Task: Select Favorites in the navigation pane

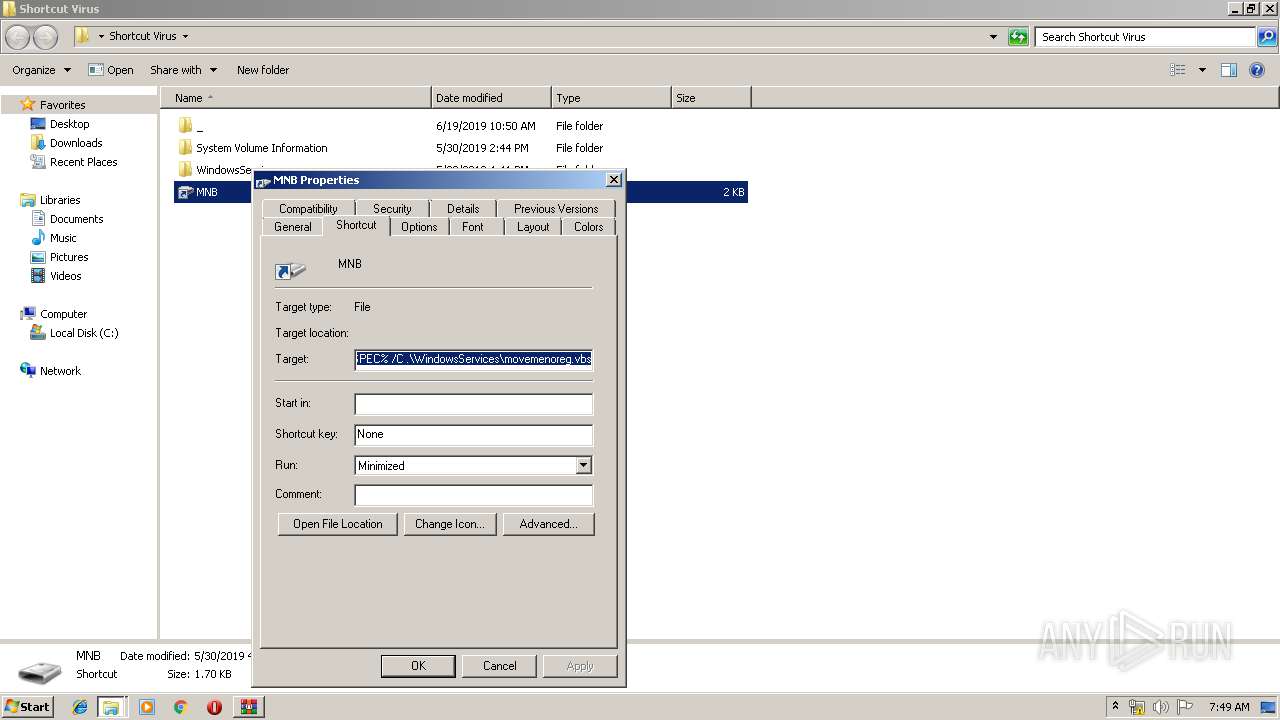Action: pos(62,105)
